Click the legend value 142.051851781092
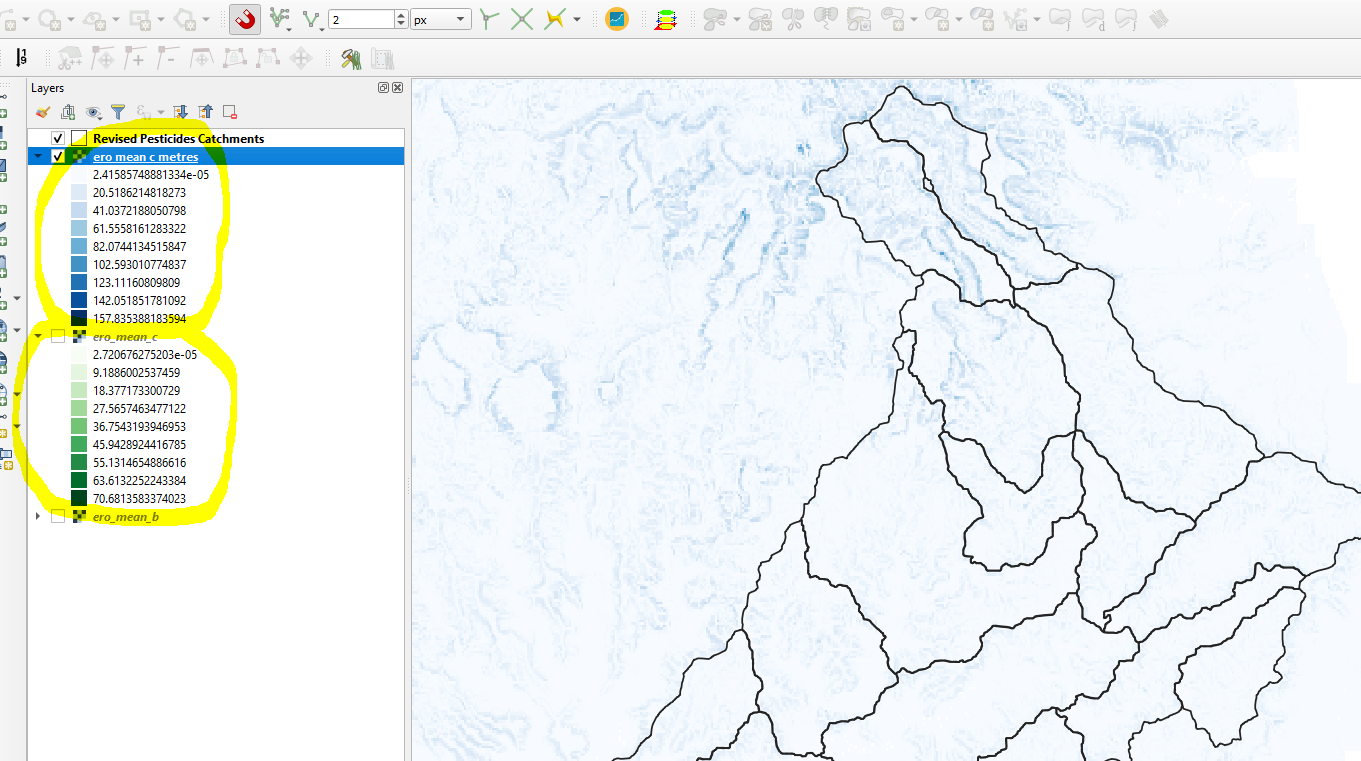 click(x=139, y=301)
